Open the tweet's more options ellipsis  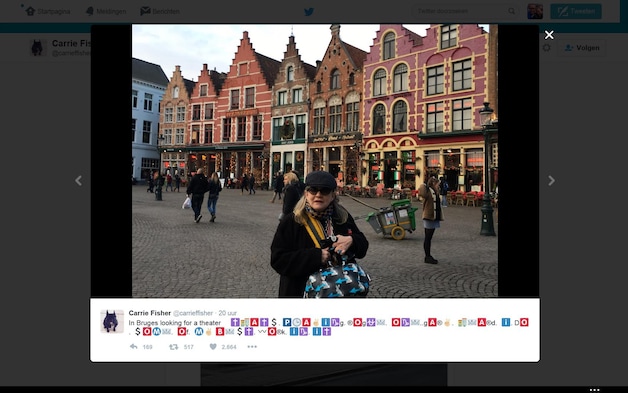pos(252,347)
